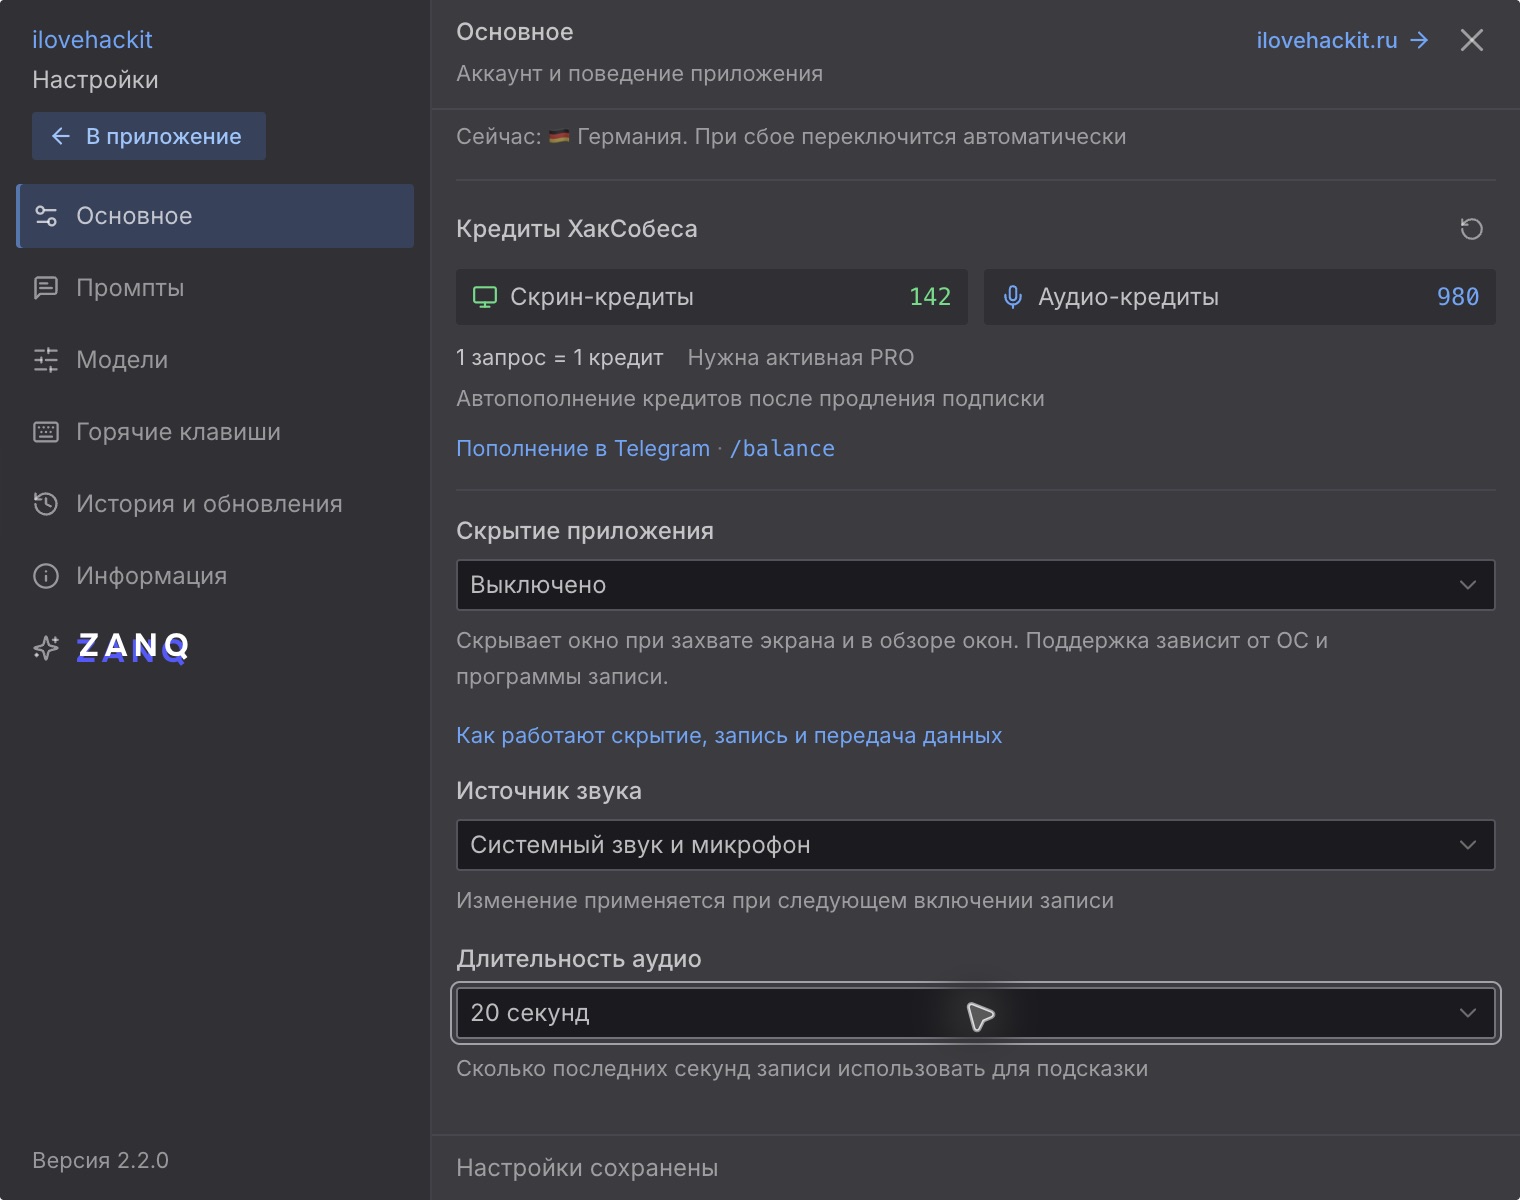Click the Кредиты ХакСобеса heading
1520x1200 pixels.
tap(577, 229)
